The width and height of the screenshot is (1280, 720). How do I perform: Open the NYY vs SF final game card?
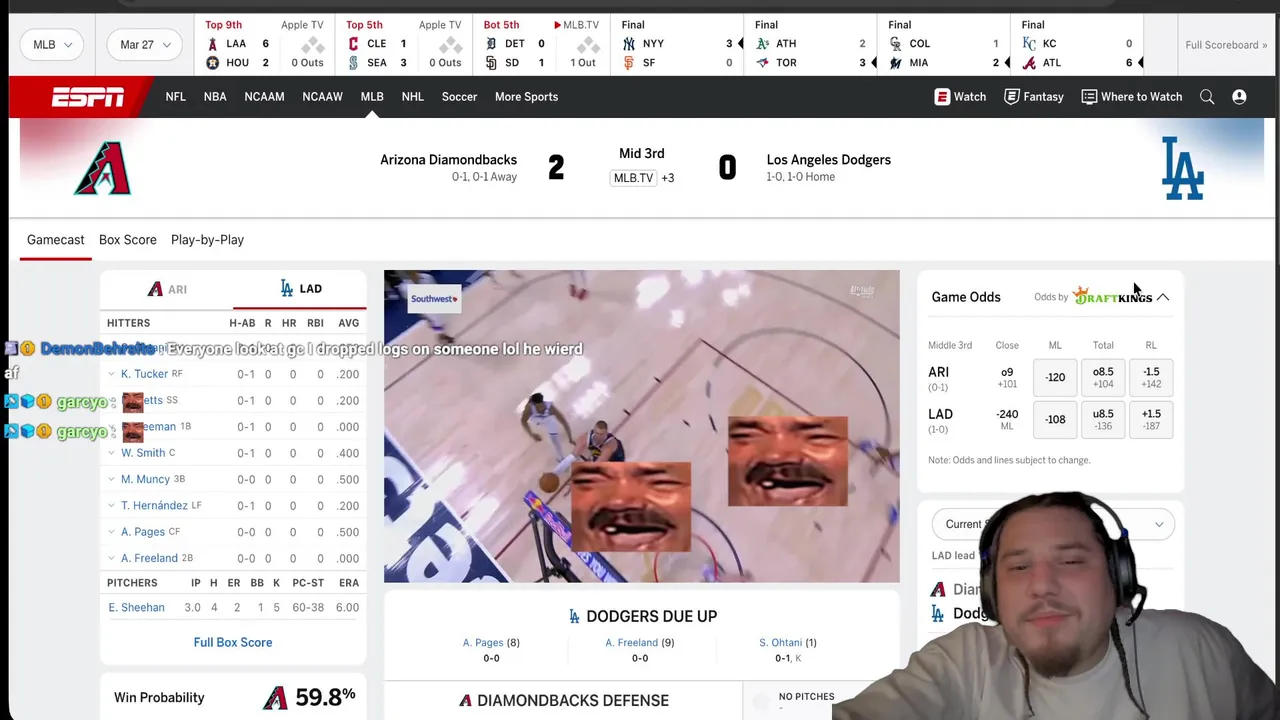point(677,45)
